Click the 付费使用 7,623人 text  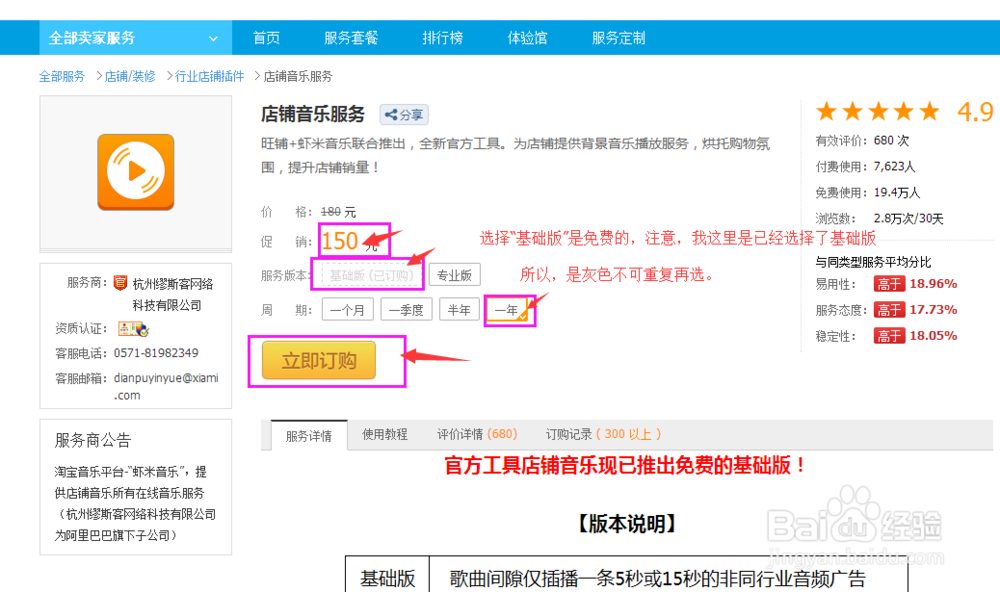pyautogui.click(x=865, y=166)
